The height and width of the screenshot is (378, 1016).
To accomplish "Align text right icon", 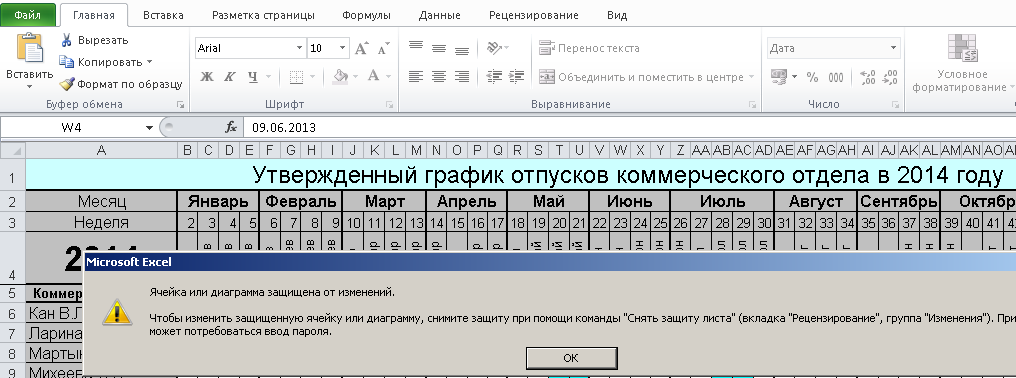I will pyautogui.click(x=461, y=77).
